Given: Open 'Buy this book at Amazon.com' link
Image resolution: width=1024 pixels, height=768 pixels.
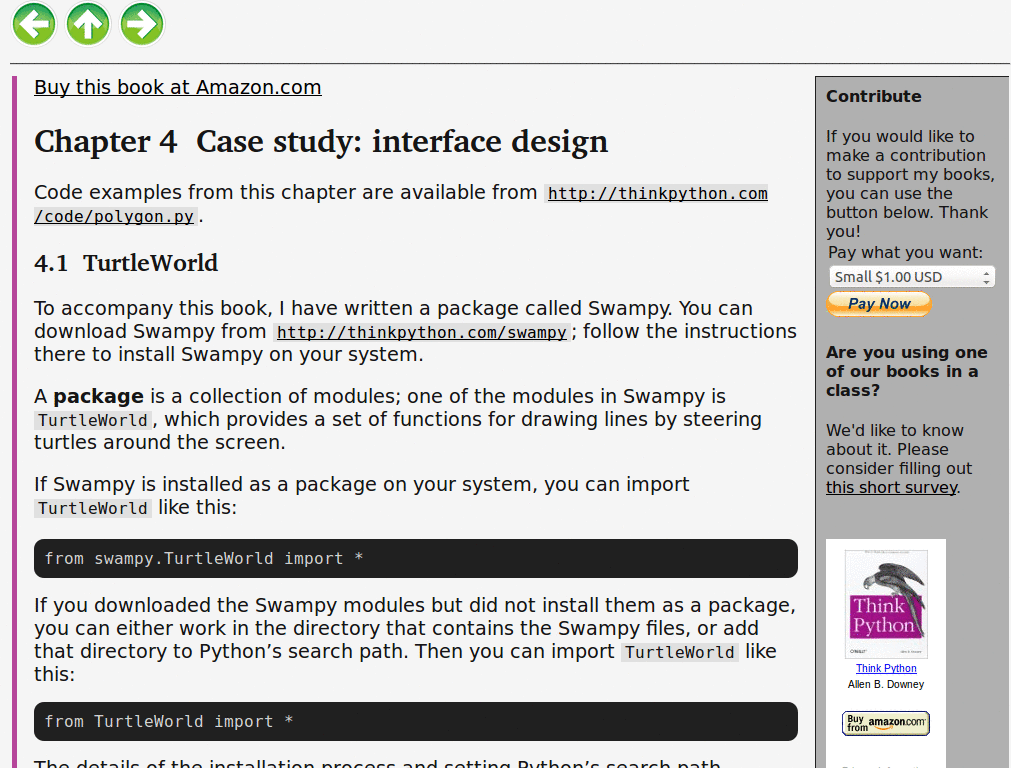Looking at the screenshot, I should tap(178, 87).
